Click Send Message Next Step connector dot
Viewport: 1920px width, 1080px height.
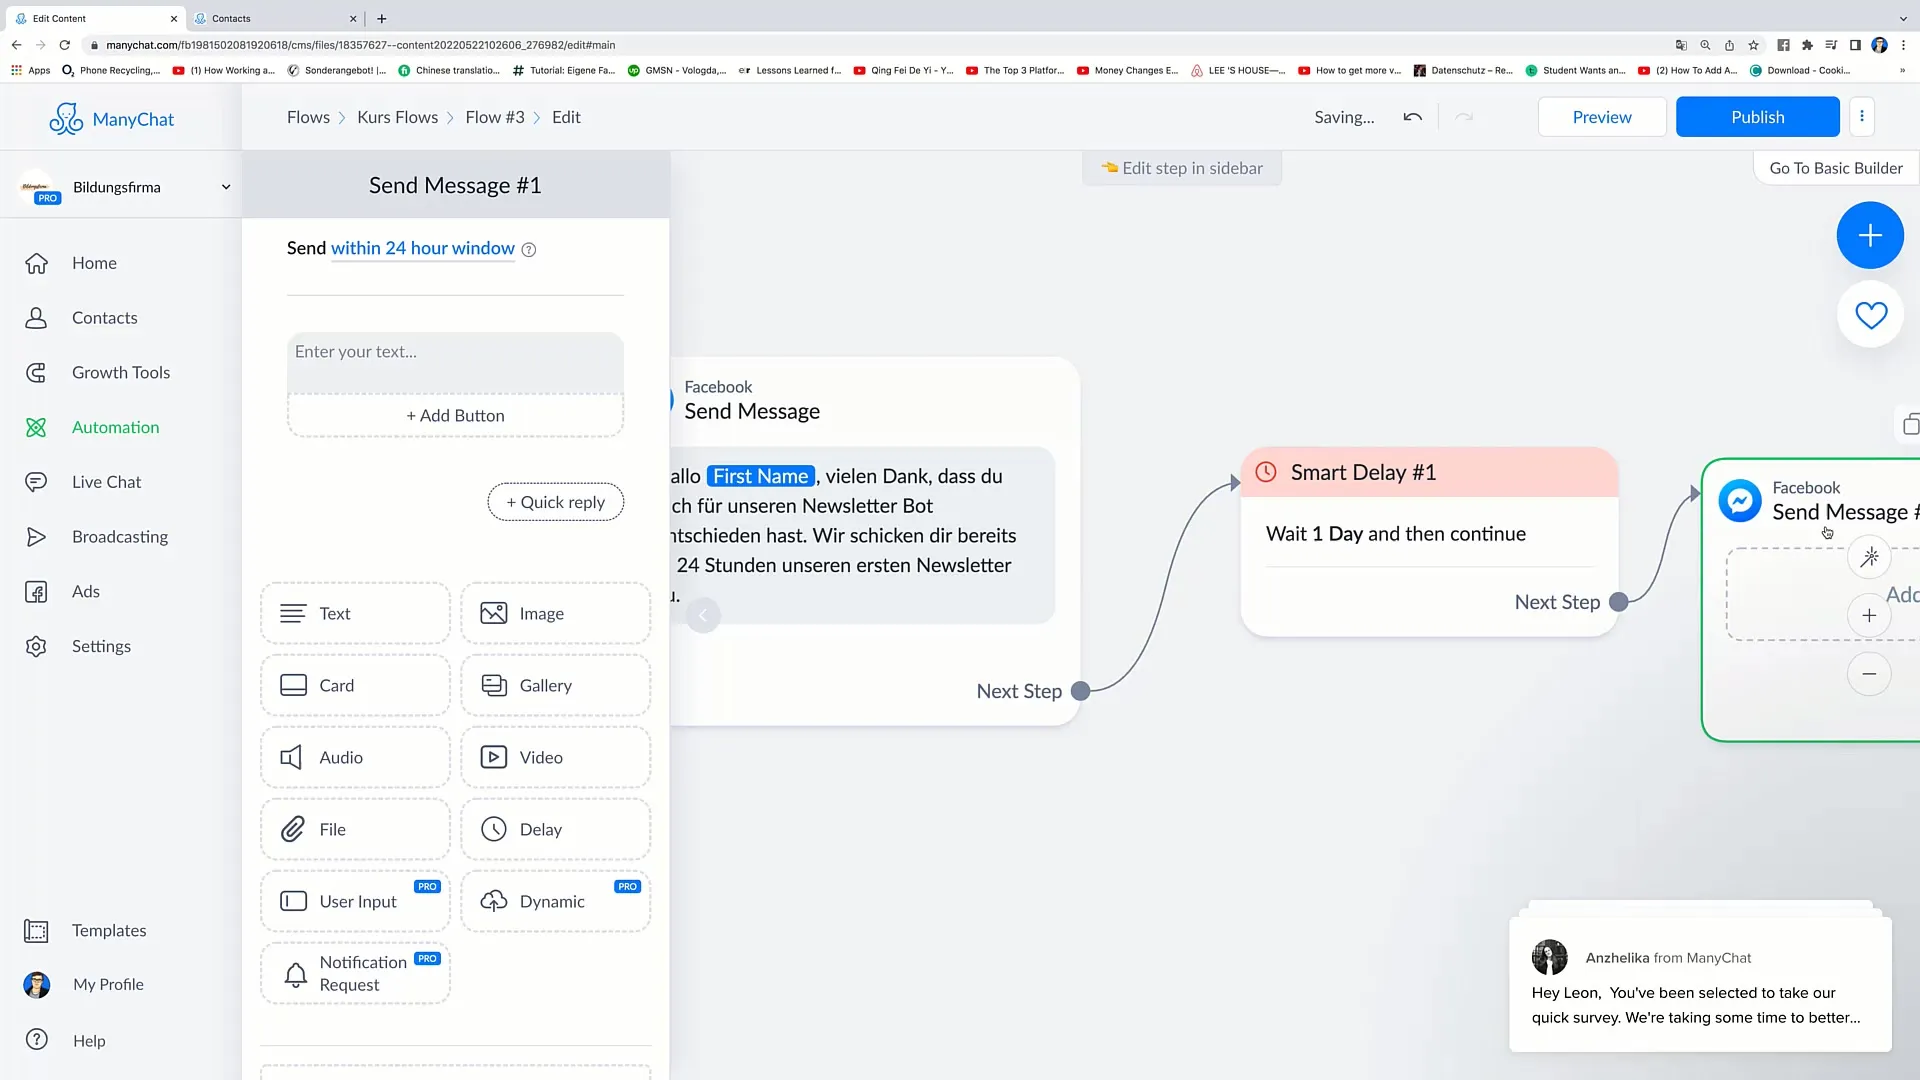(x=1080, y=691)
